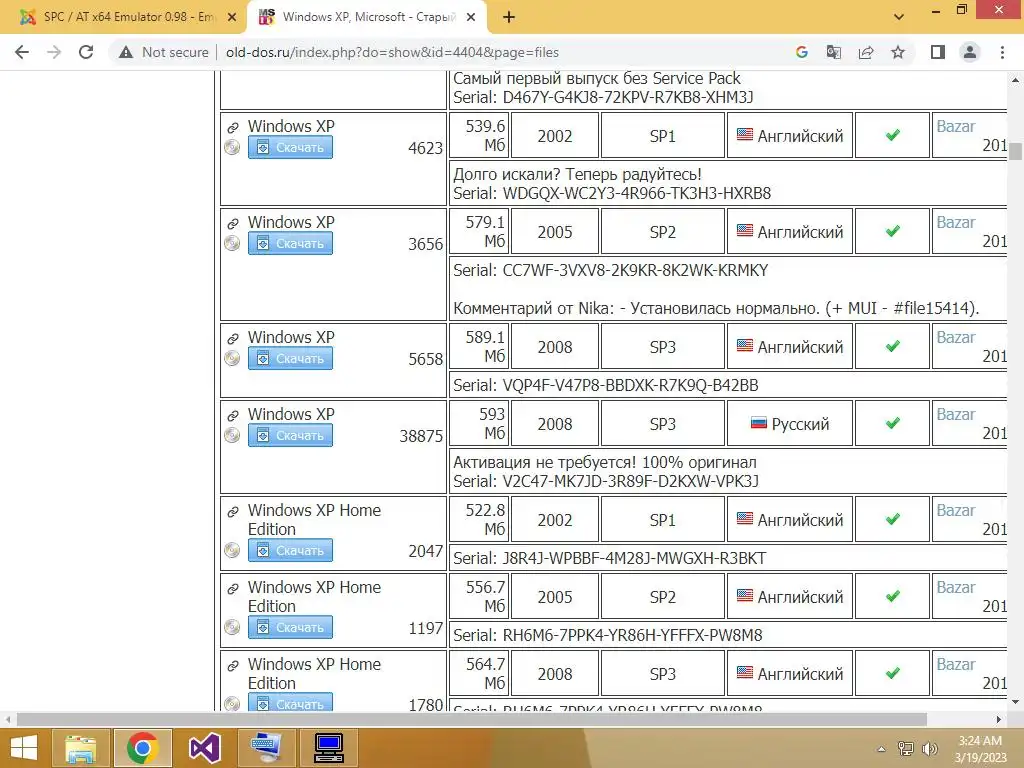This screenshot has height=768, width=1024.
Task: Open a new browser tab
Action: pyautogui.click(x=509, y=18)
